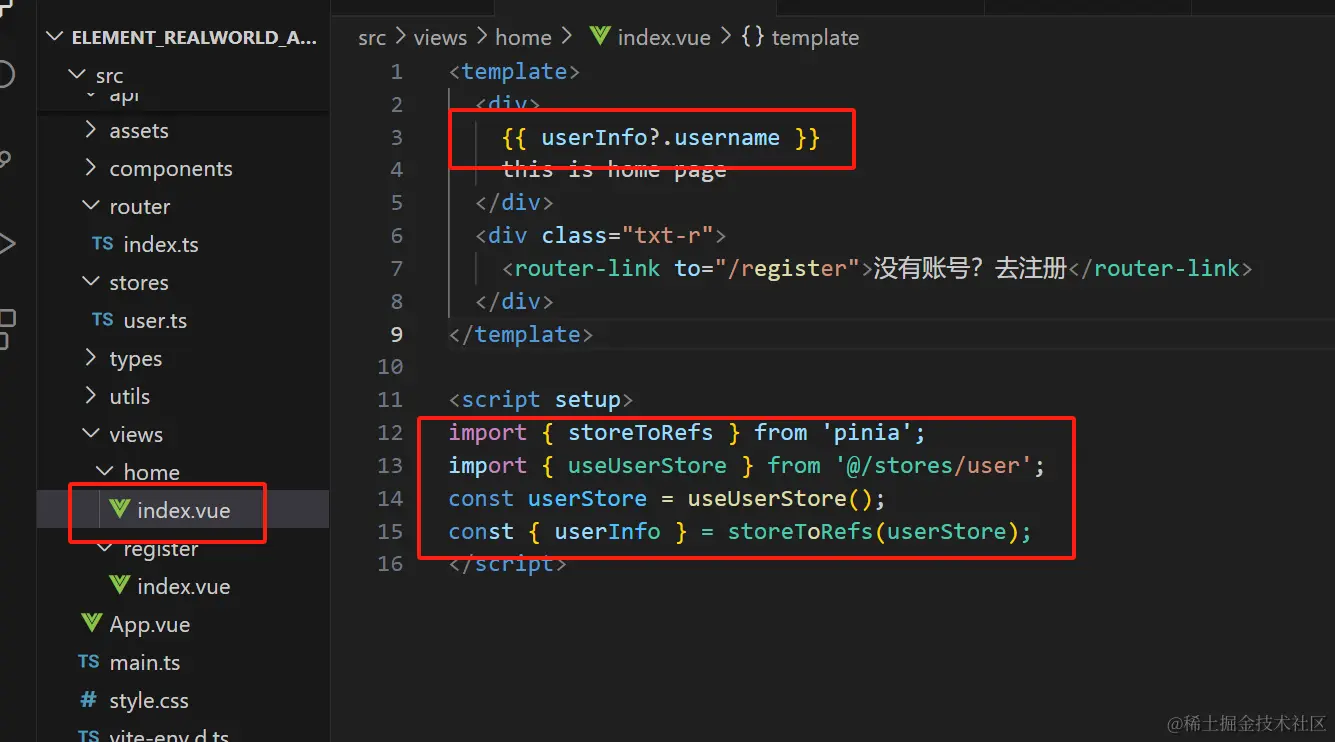1335x742 pixels.
Task: Click TS icon beside main.ts
Action: (89, 662)
